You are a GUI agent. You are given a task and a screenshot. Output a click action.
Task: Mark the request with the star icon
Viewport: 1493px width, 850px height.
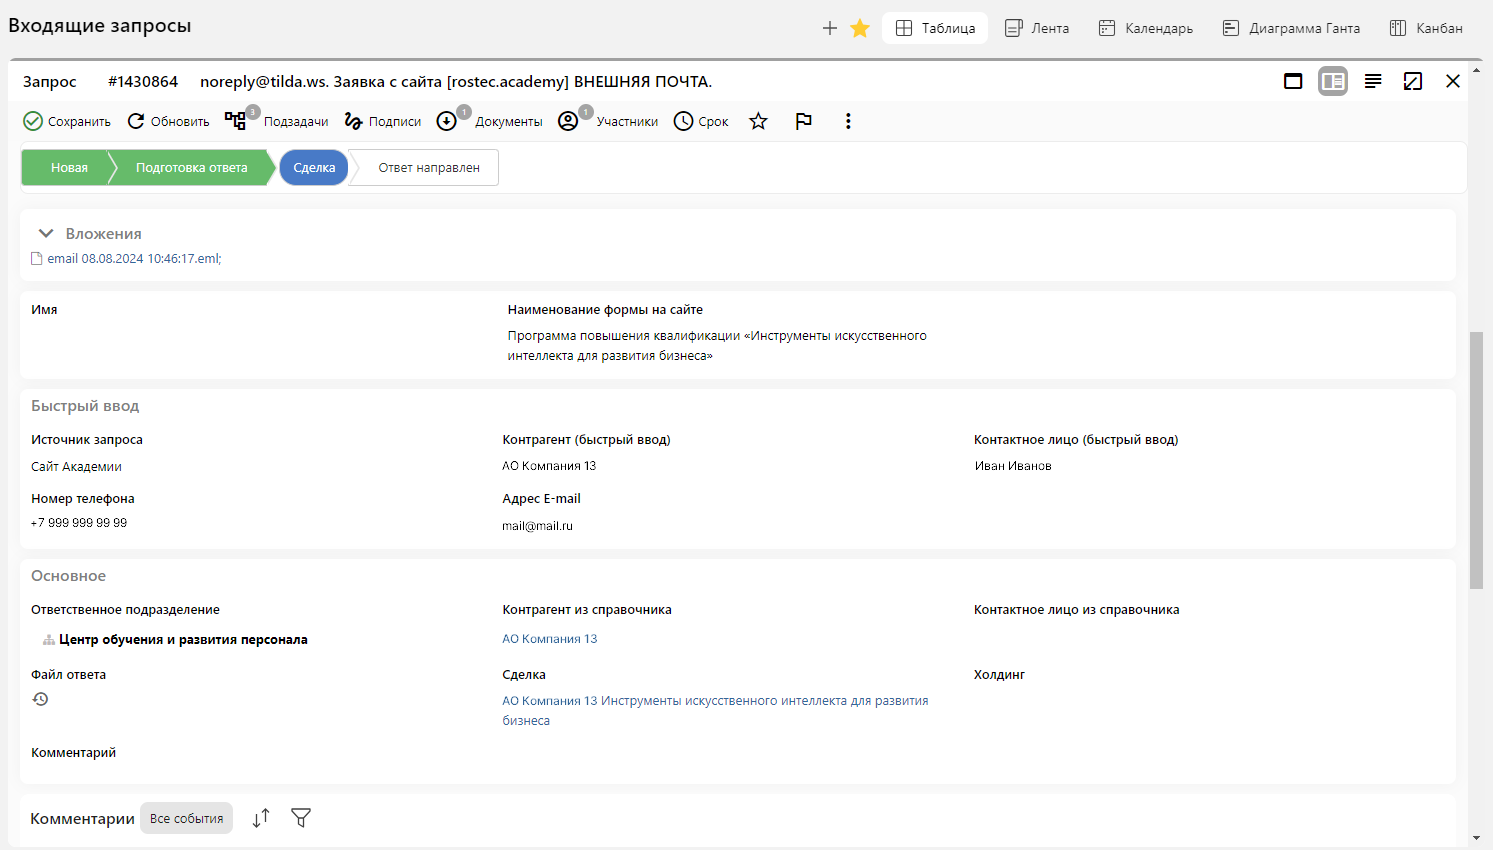pos(758,121)
